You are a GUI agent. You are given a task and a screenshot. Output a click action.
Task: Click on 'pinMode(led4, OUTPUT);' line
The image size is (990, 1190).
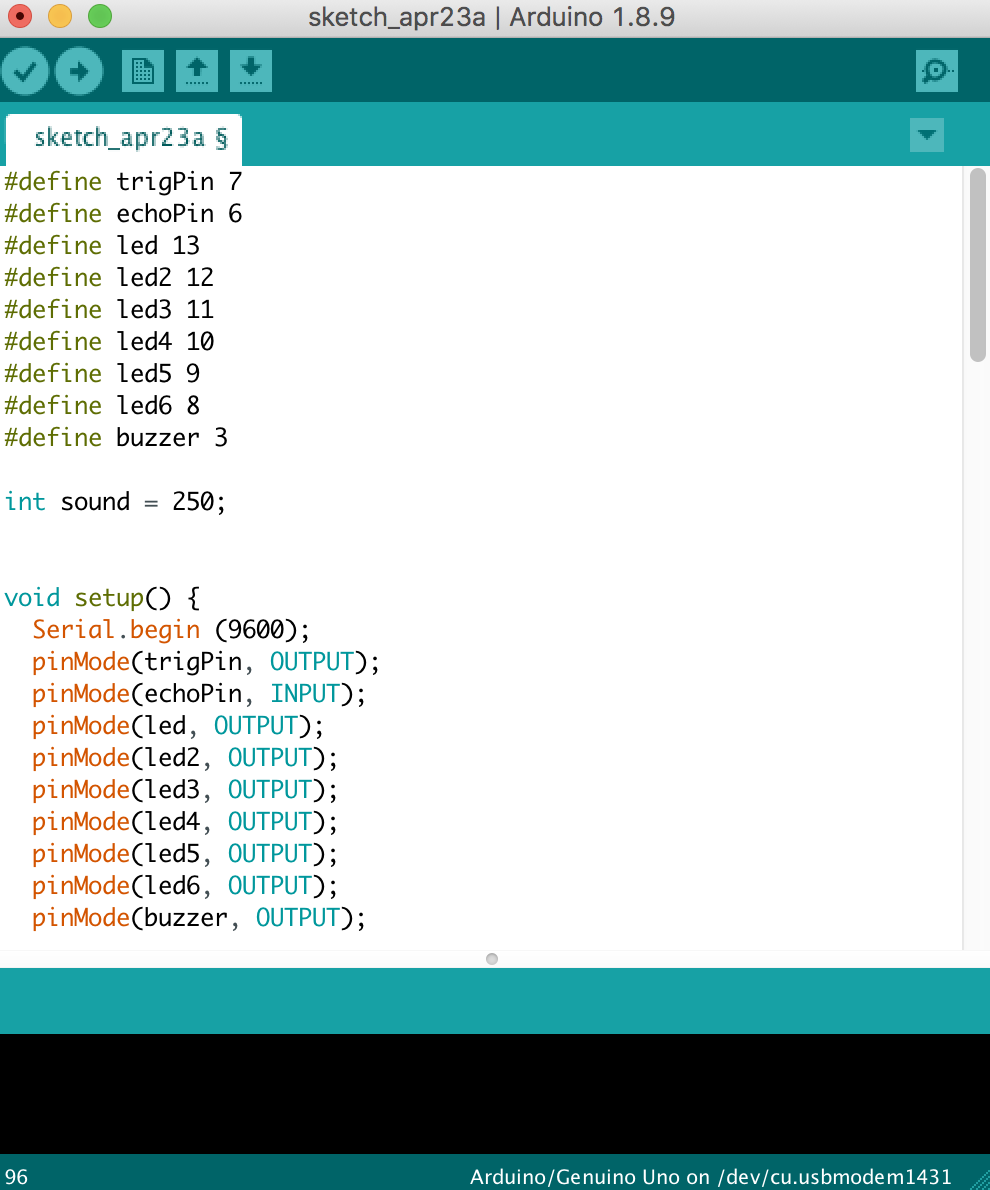(184, 822)
